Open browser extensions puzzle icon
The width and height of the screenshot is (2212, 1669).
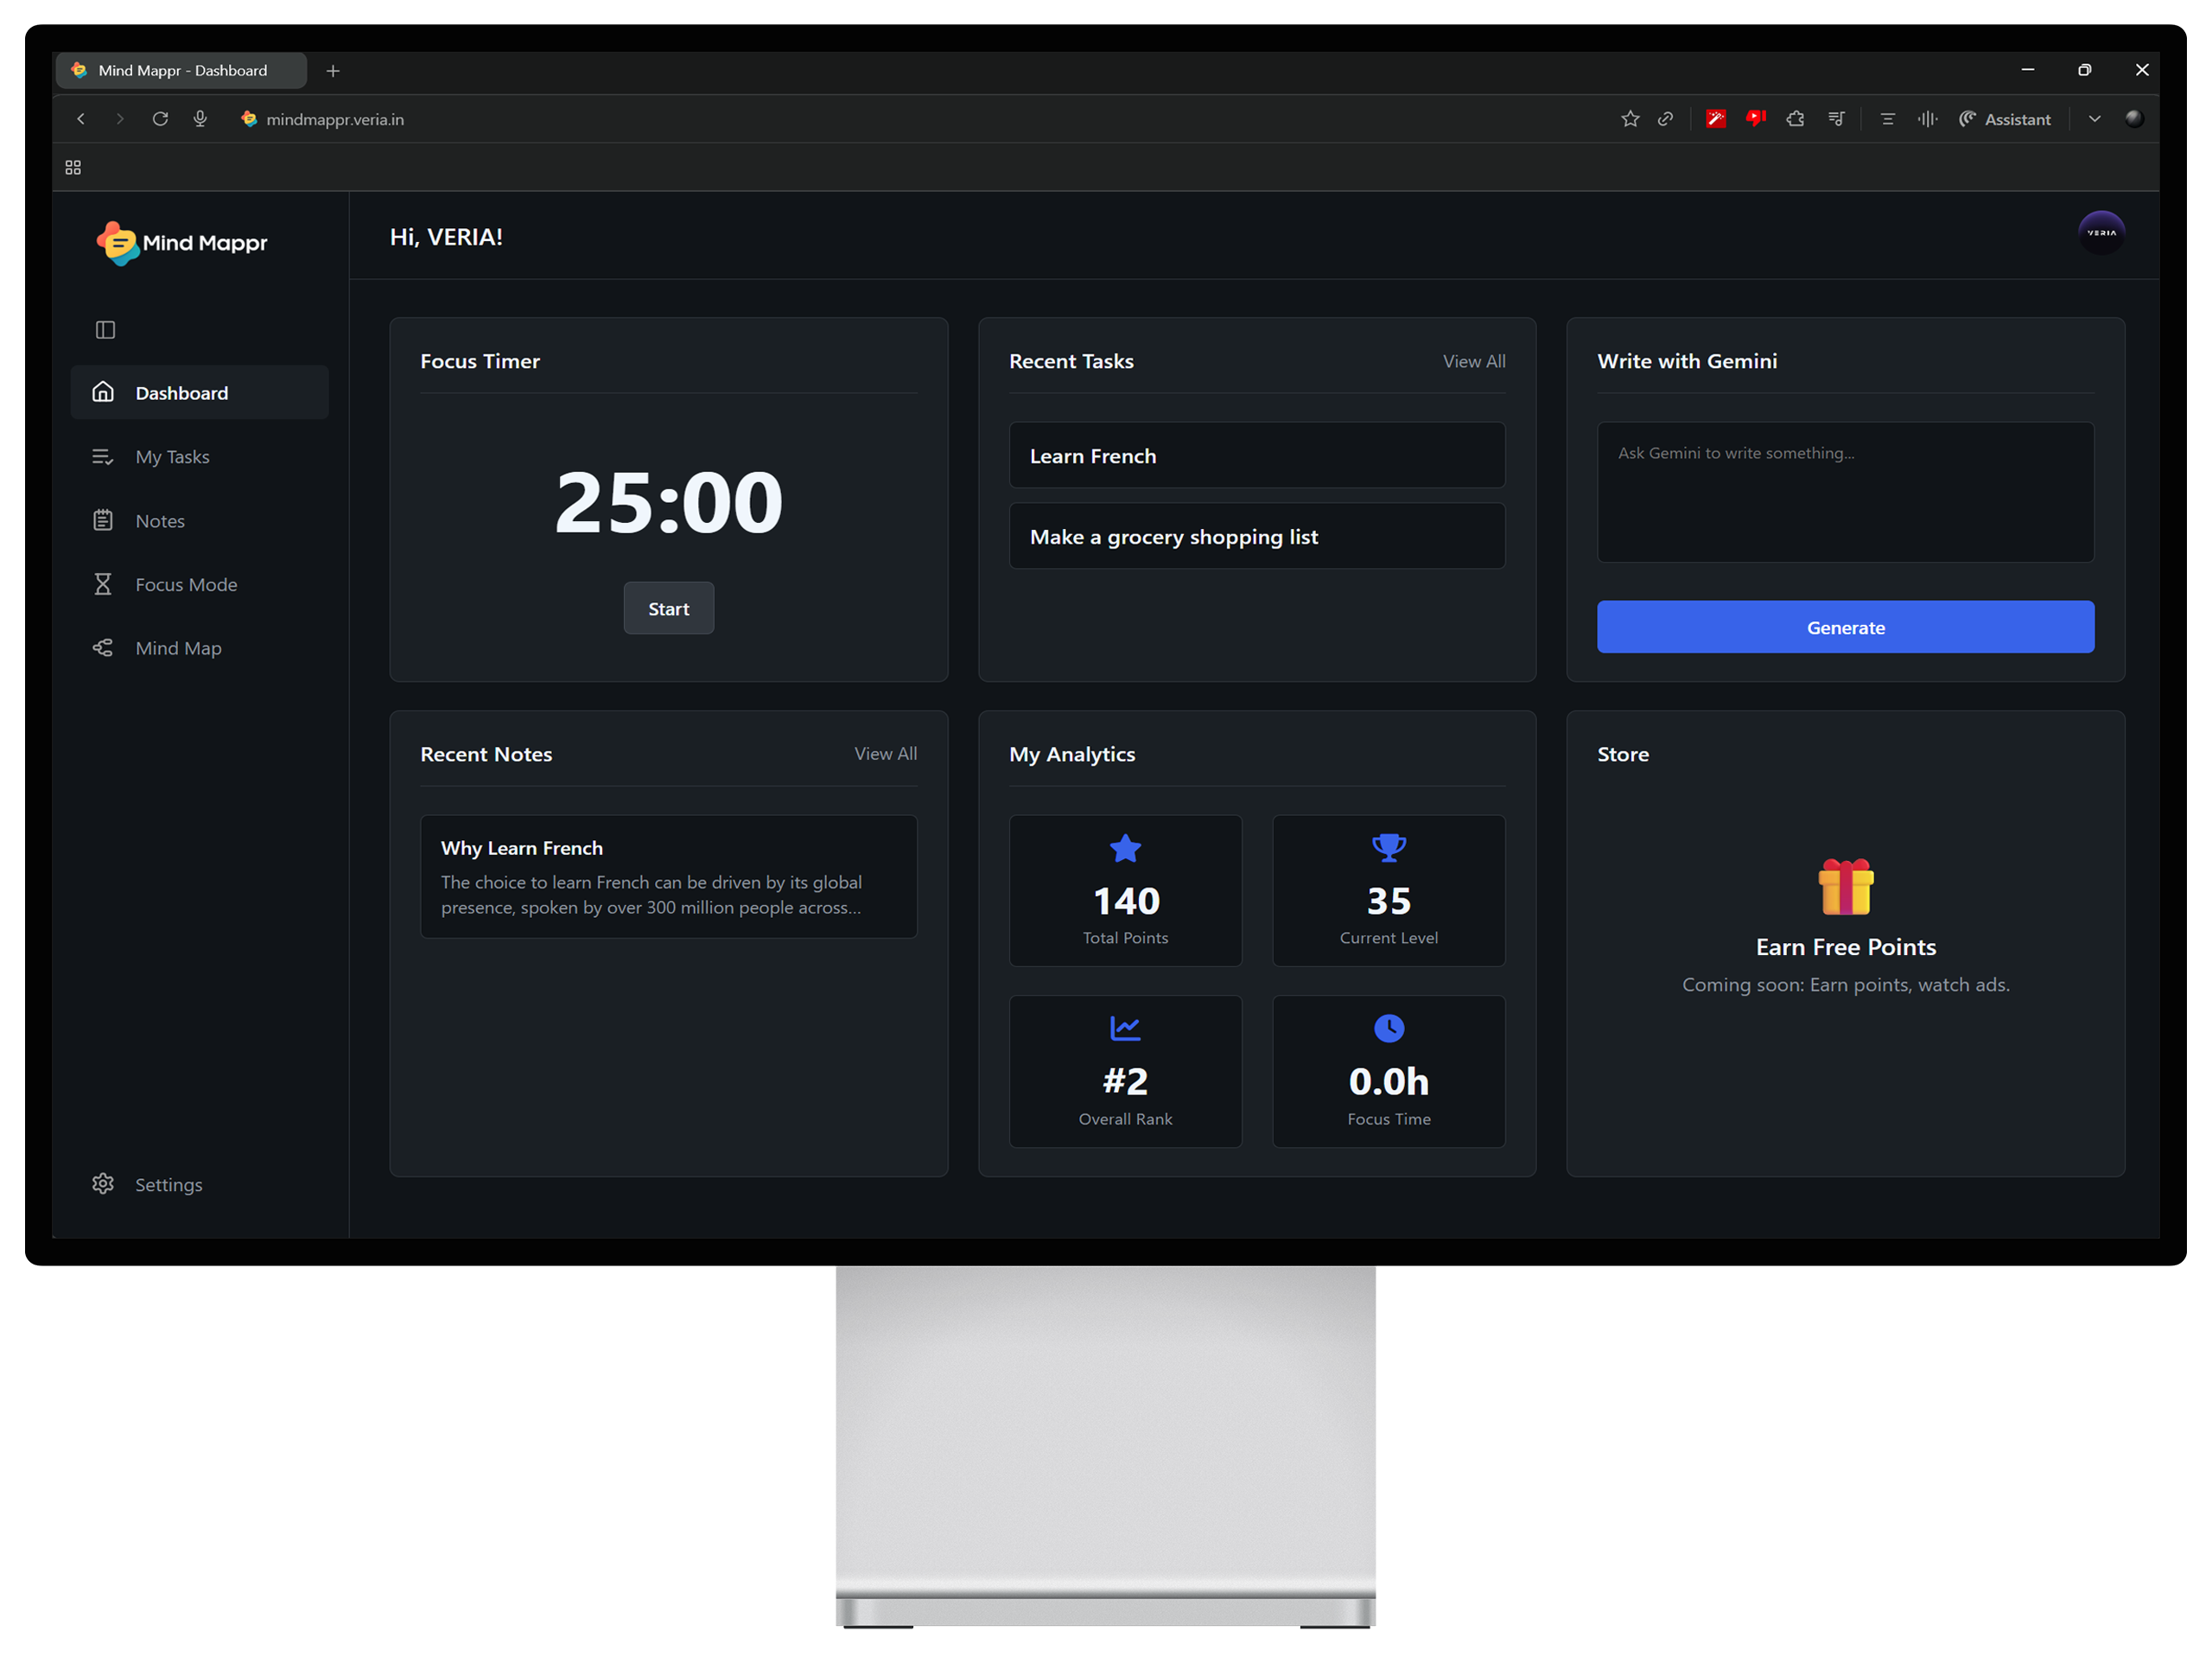click(x=1795, y=119)
